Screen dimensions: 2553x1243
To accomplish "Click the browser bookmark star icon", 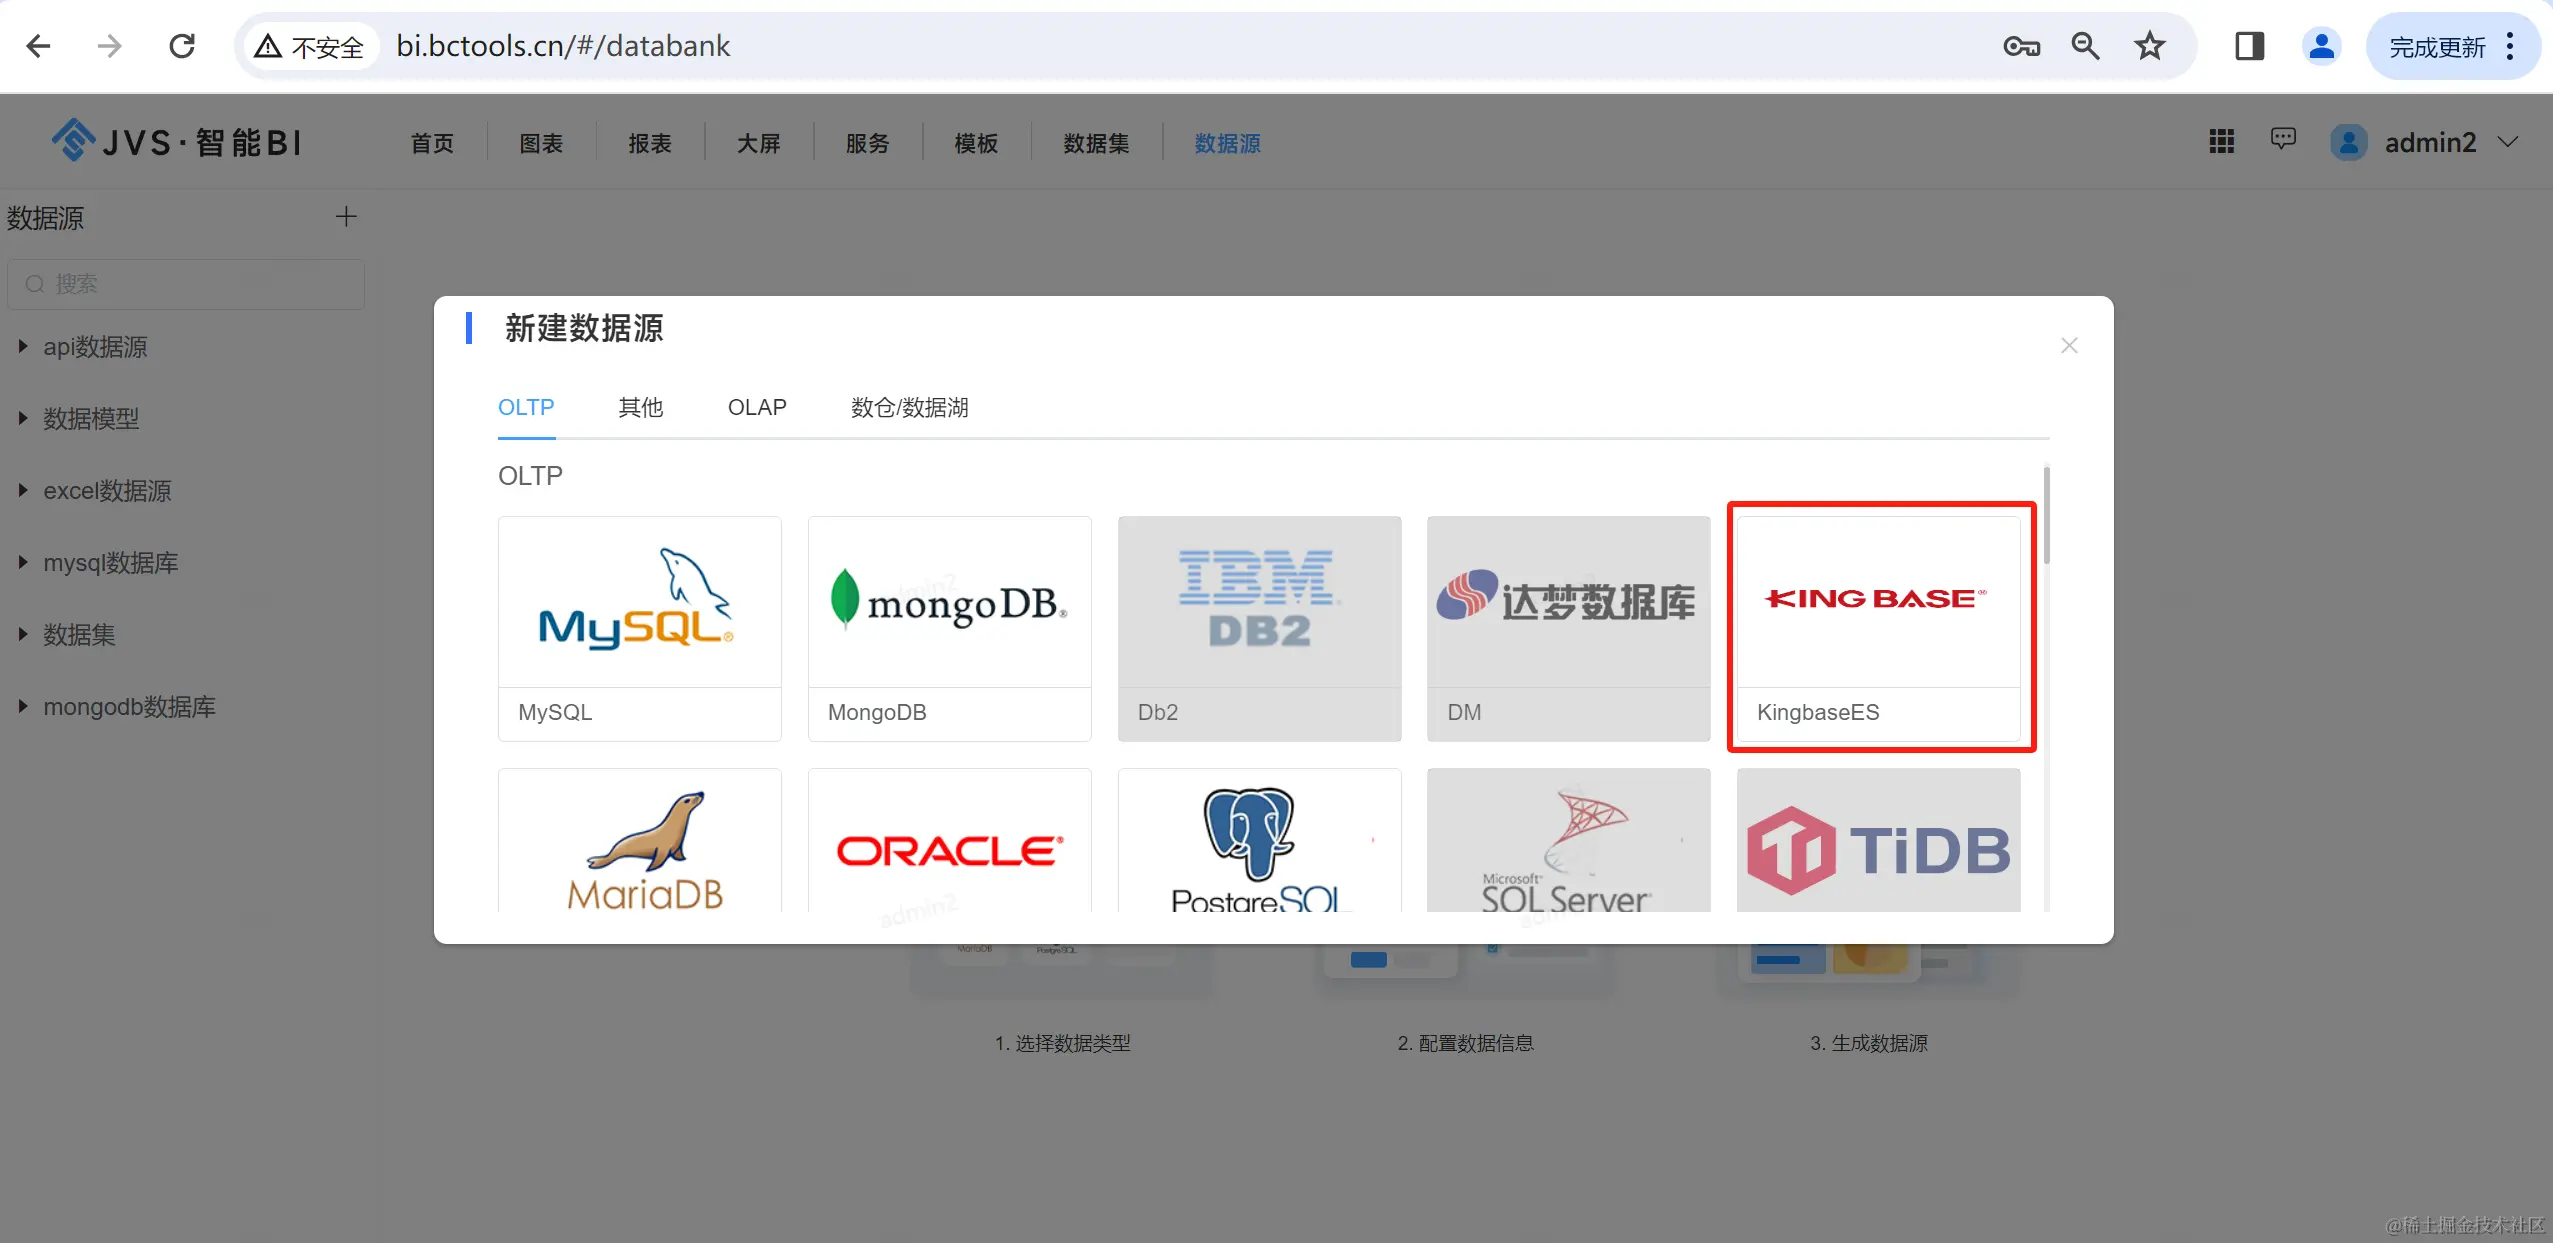I will (2149, 46).
